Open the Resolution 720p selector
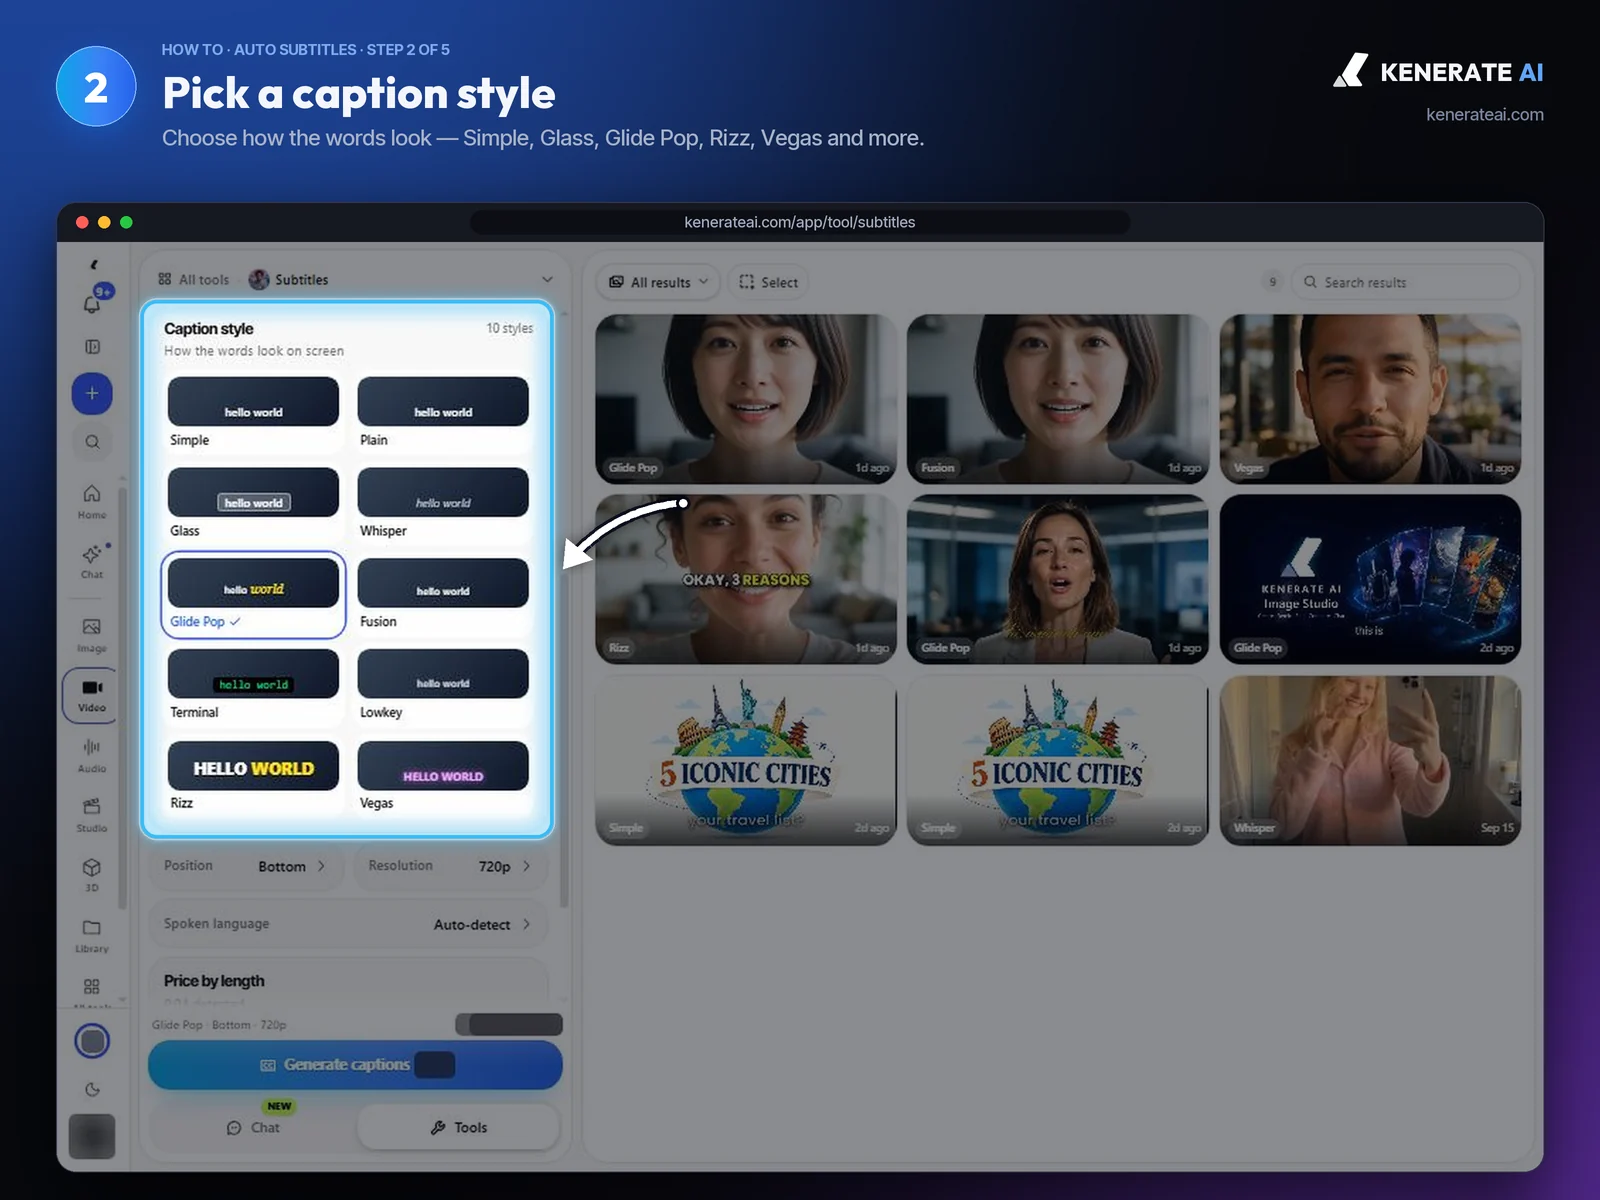Image resolution: width=1600 pixels, height=1200 pixels. tap(450, 866)
